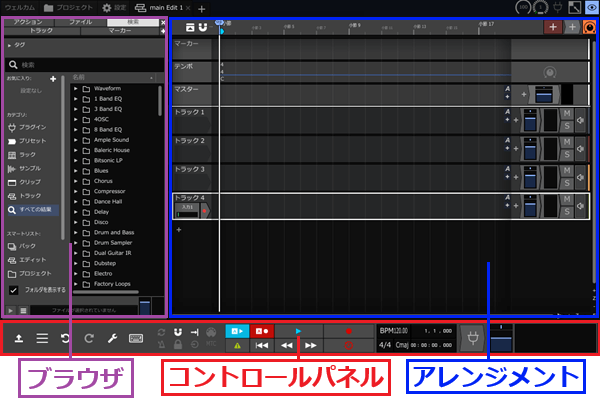Image resolution: width=600 pixels, height=400 pixels.
Task: Toggle the フォルダを表示する checkbox
Action: [13, 289]
